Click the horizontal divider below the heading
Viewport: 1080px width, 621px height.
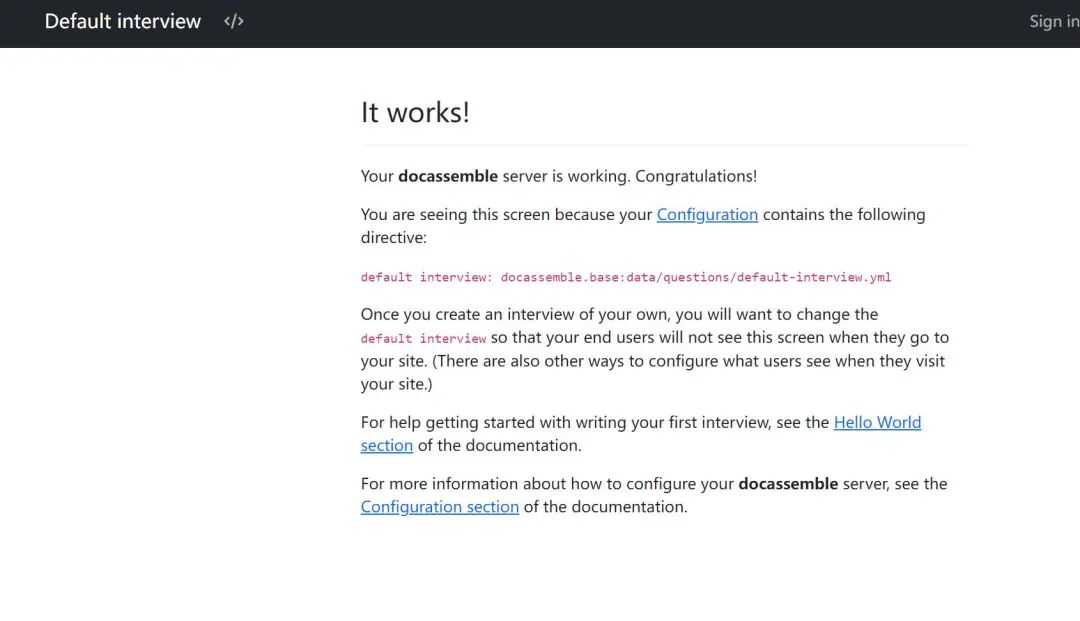click(x=664, y=145)
